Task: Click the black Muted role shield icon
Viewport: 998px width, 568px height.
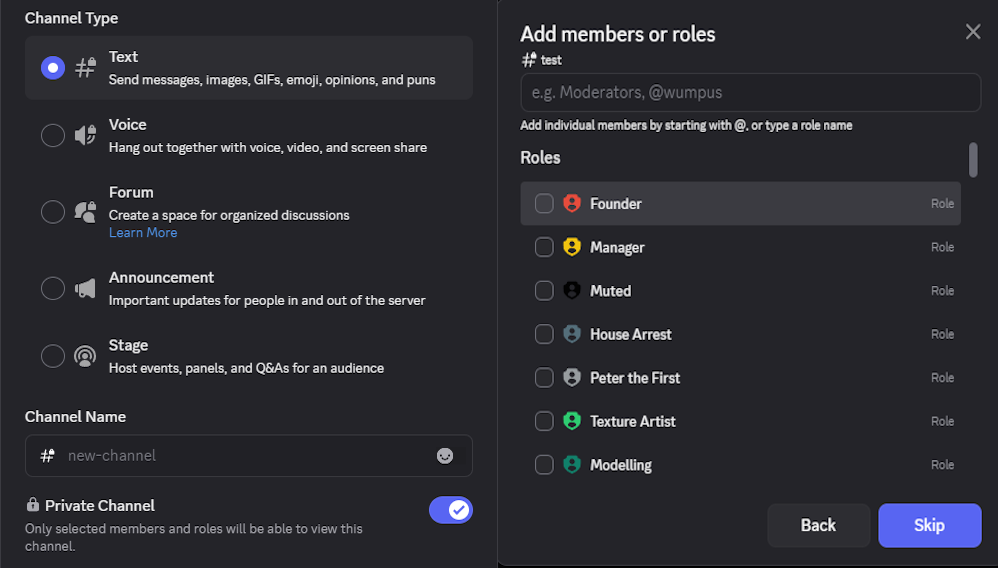Action: click(572, 290)
